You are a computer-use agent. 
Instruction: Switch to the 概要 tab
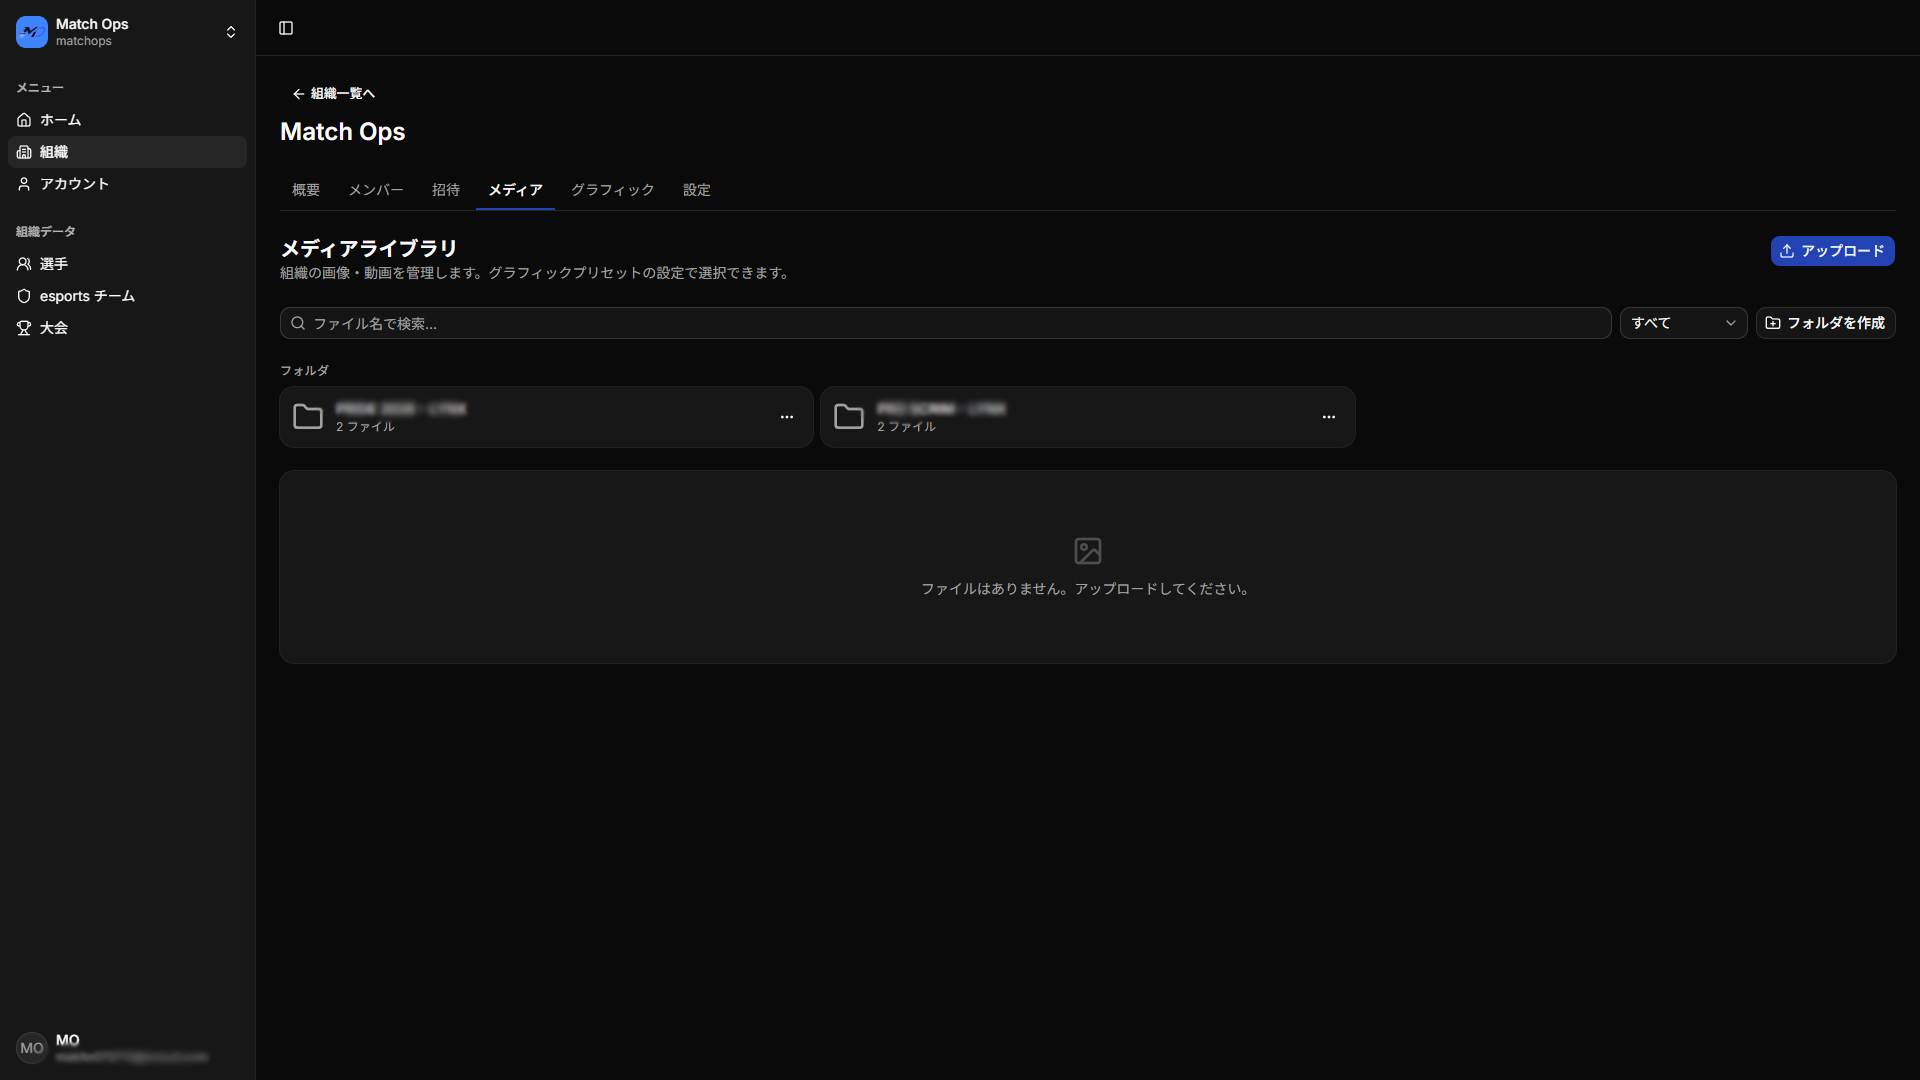tap(306, 190)
